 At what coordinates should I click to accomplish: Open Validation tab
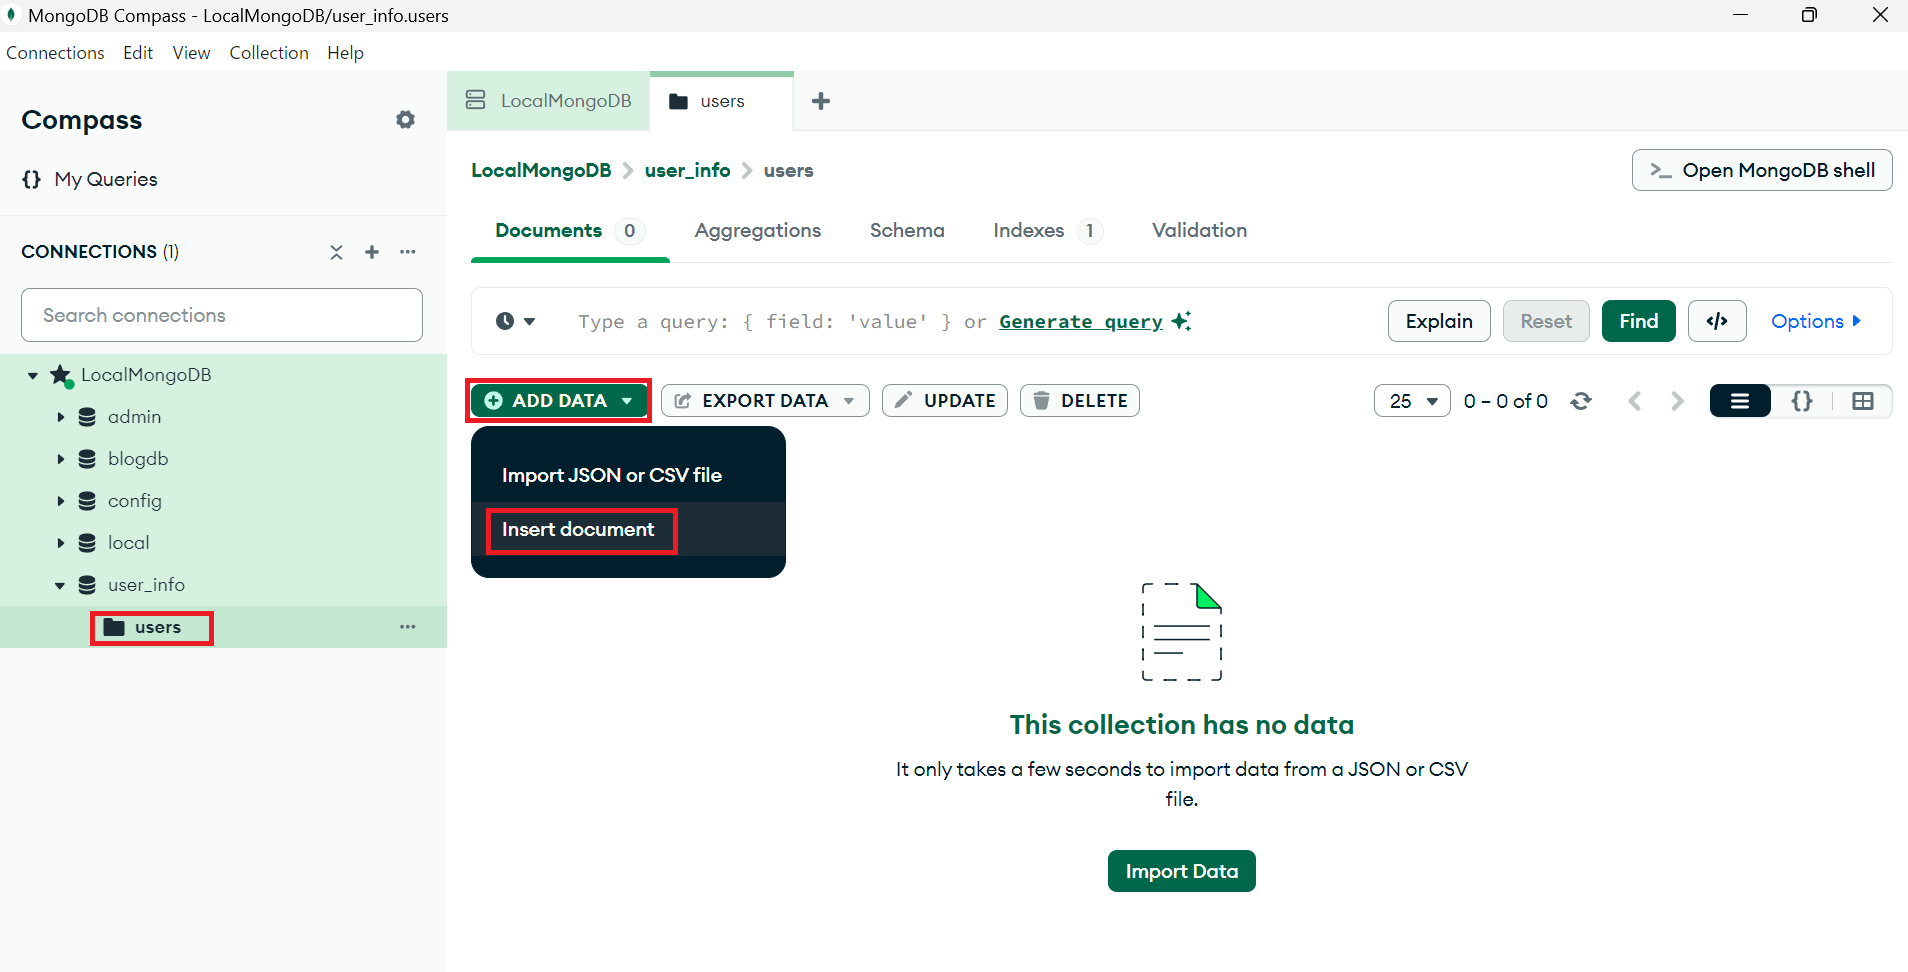1199,231
